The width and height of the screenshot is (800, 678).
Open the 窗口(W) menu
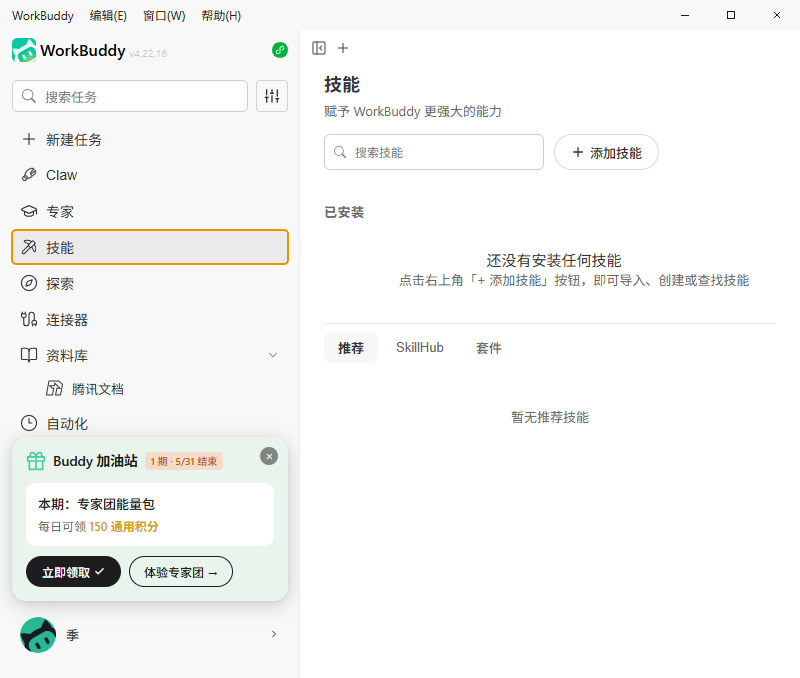164,16
